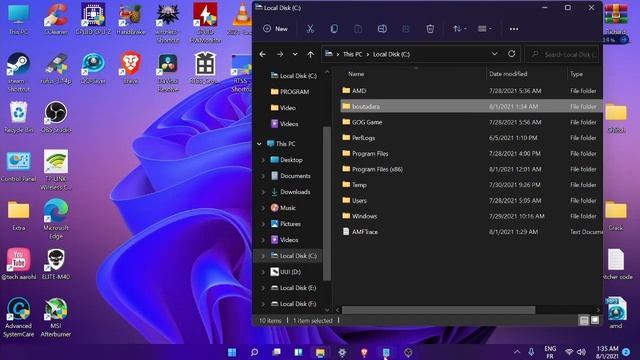Select Pictures in navigation pane
This screenshot has height=360, width=640.
(286, 224)
